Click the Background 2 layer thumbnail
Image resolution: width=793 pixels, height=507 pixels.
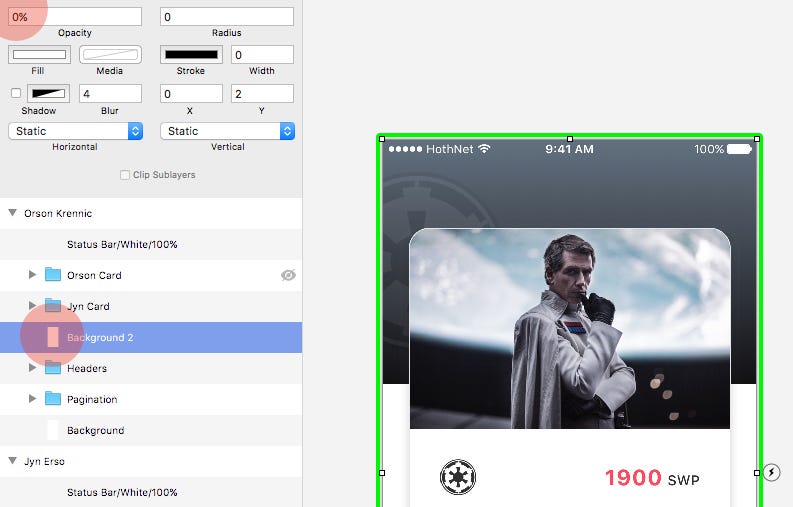(x=53, y=337)
